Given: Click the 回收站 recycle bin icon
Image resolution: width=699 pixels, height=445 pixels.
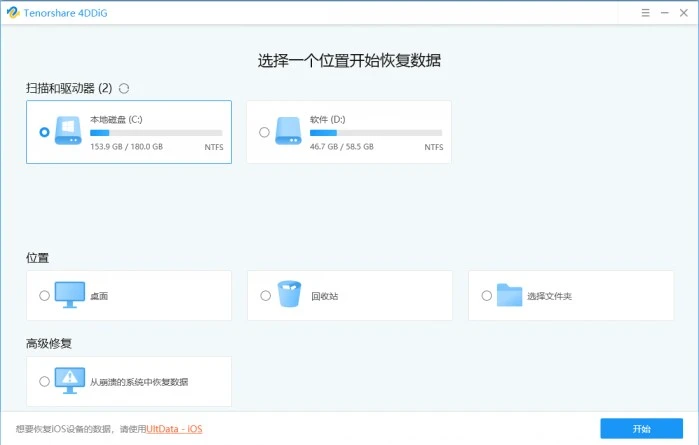Looking at the screenshot, I should pos(290,295).
